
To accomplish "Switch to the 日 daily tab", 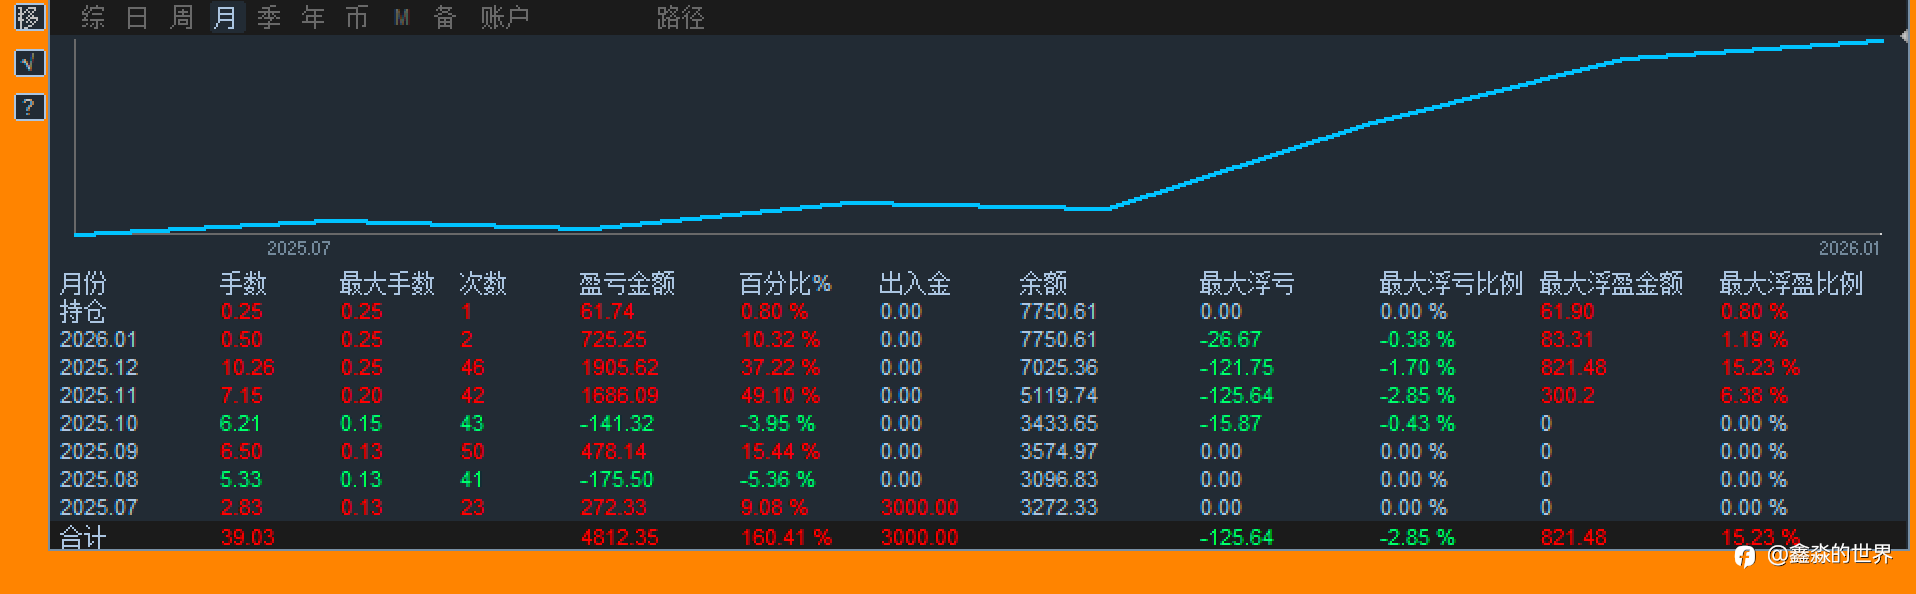I will (137, 17).
